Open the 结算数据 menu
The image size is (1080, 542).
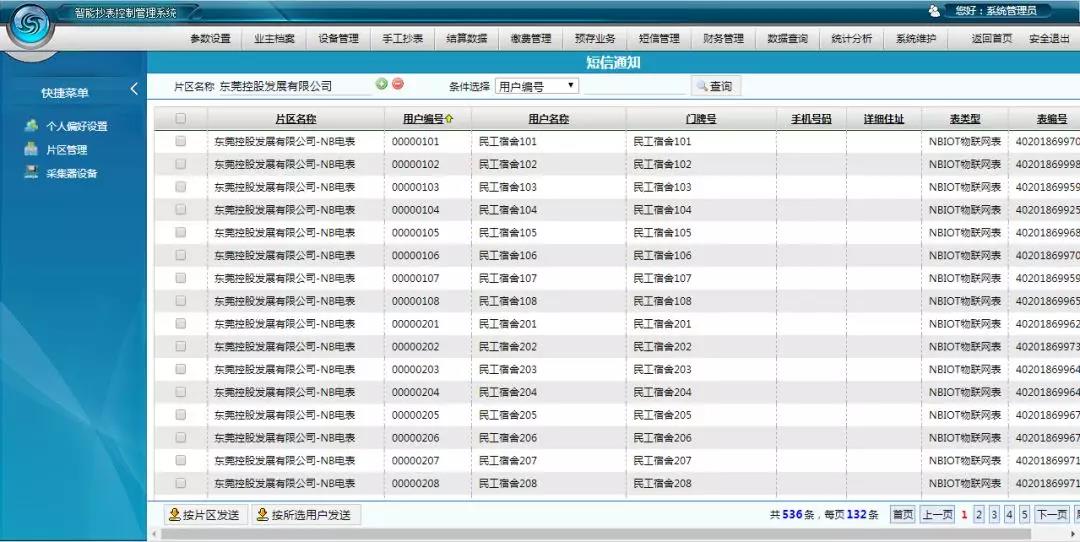click(x=466, y=39)
